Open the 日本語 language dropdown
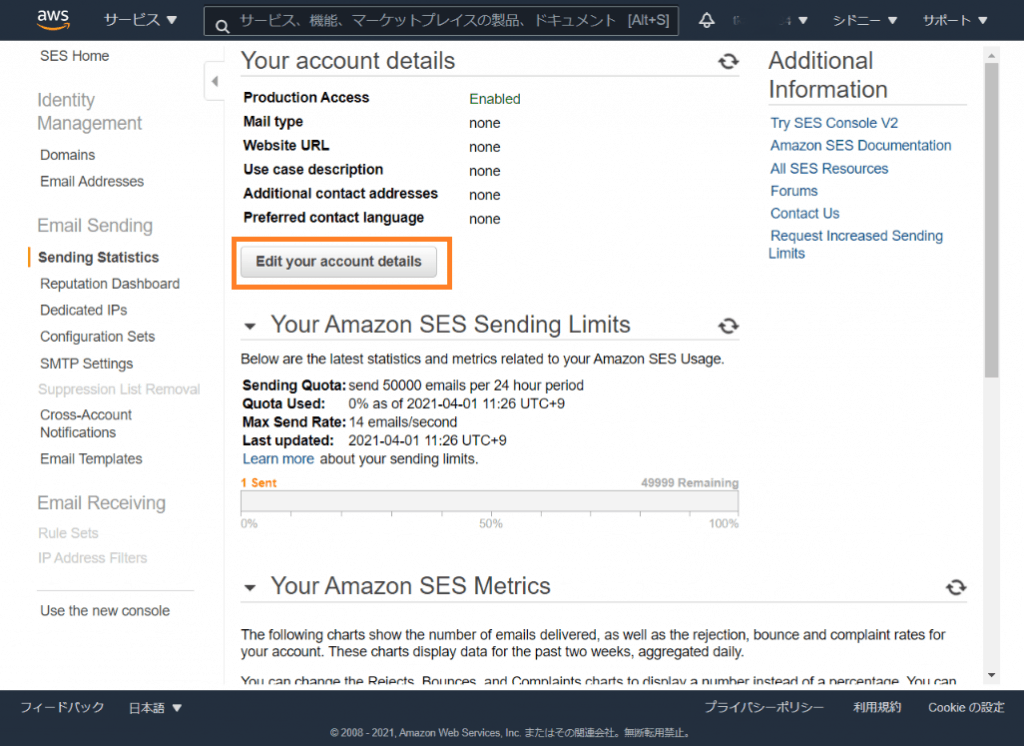Screen dimensions: 1024x746 pyautogui.click(x=155, y=707)
